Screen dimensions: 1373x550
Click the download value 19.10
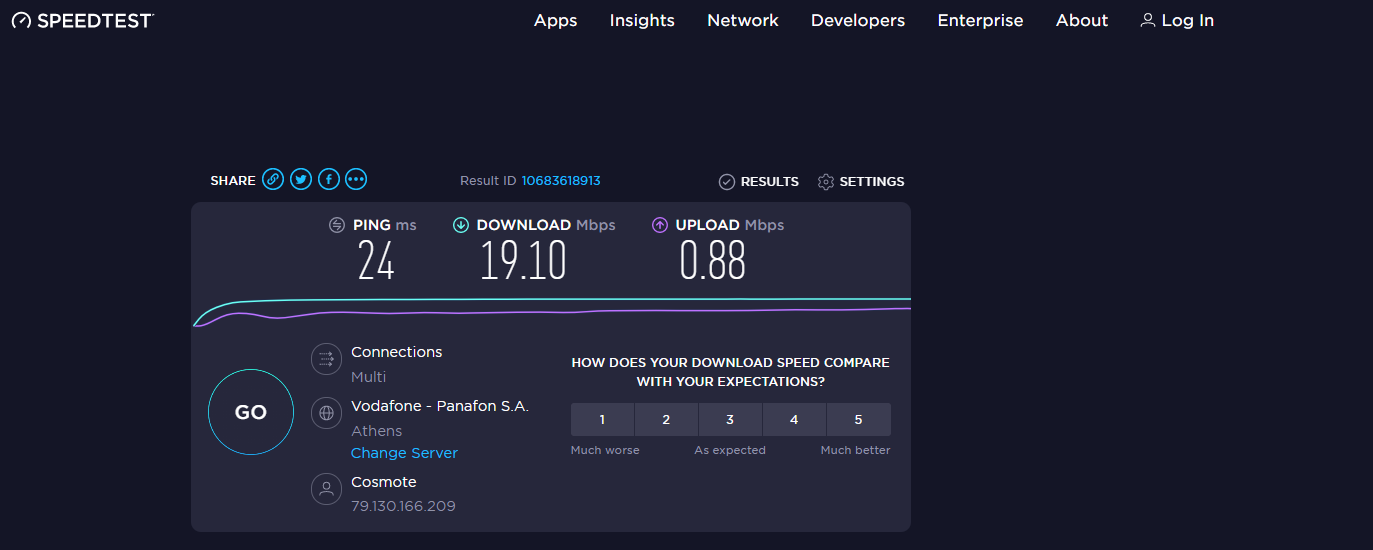click(523, 262)
